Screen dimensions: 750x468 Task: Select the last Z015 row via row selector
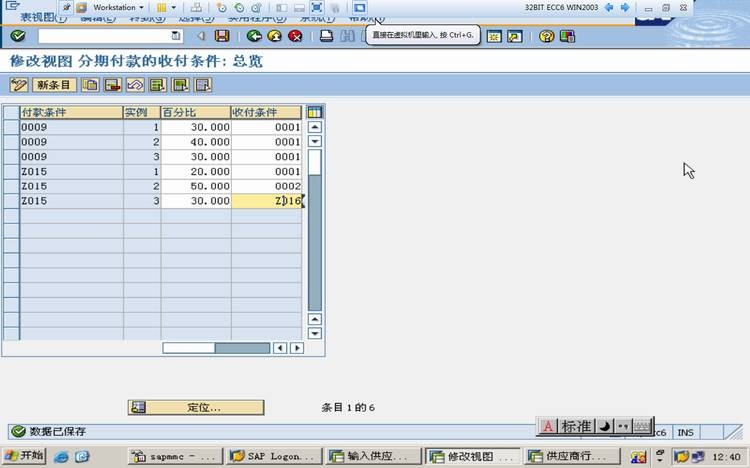click(x=11, y=201)
